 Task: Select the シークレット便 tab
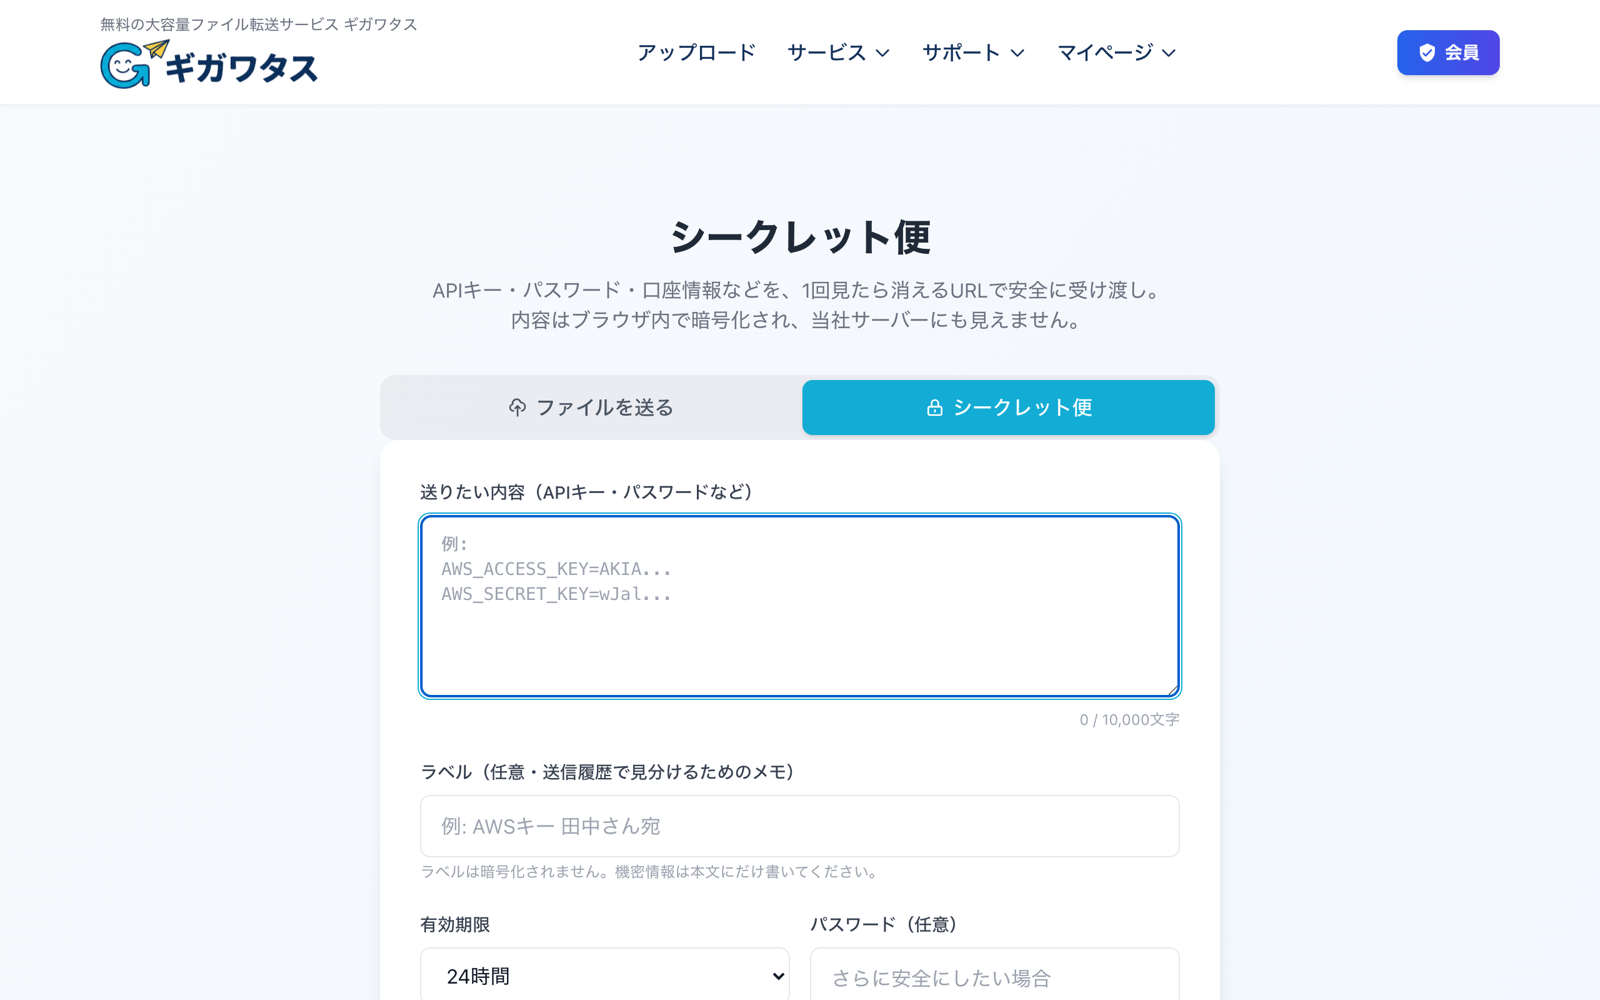click(1008, 407)
